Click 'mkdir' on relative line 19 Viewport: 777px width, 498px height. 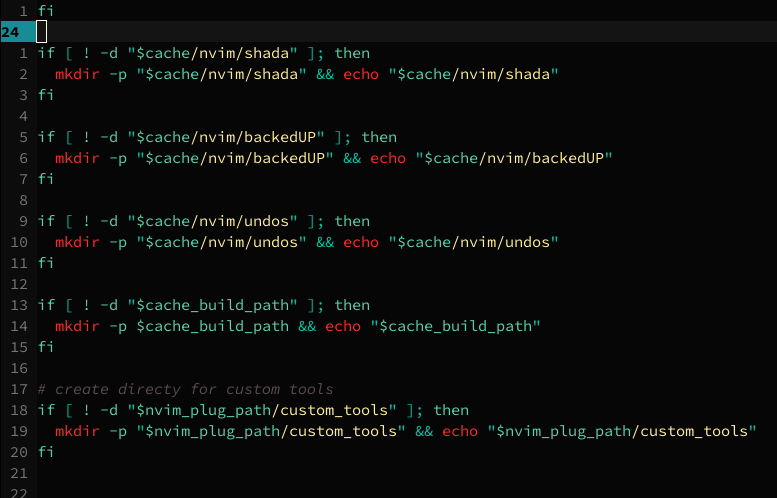(77, 431)
